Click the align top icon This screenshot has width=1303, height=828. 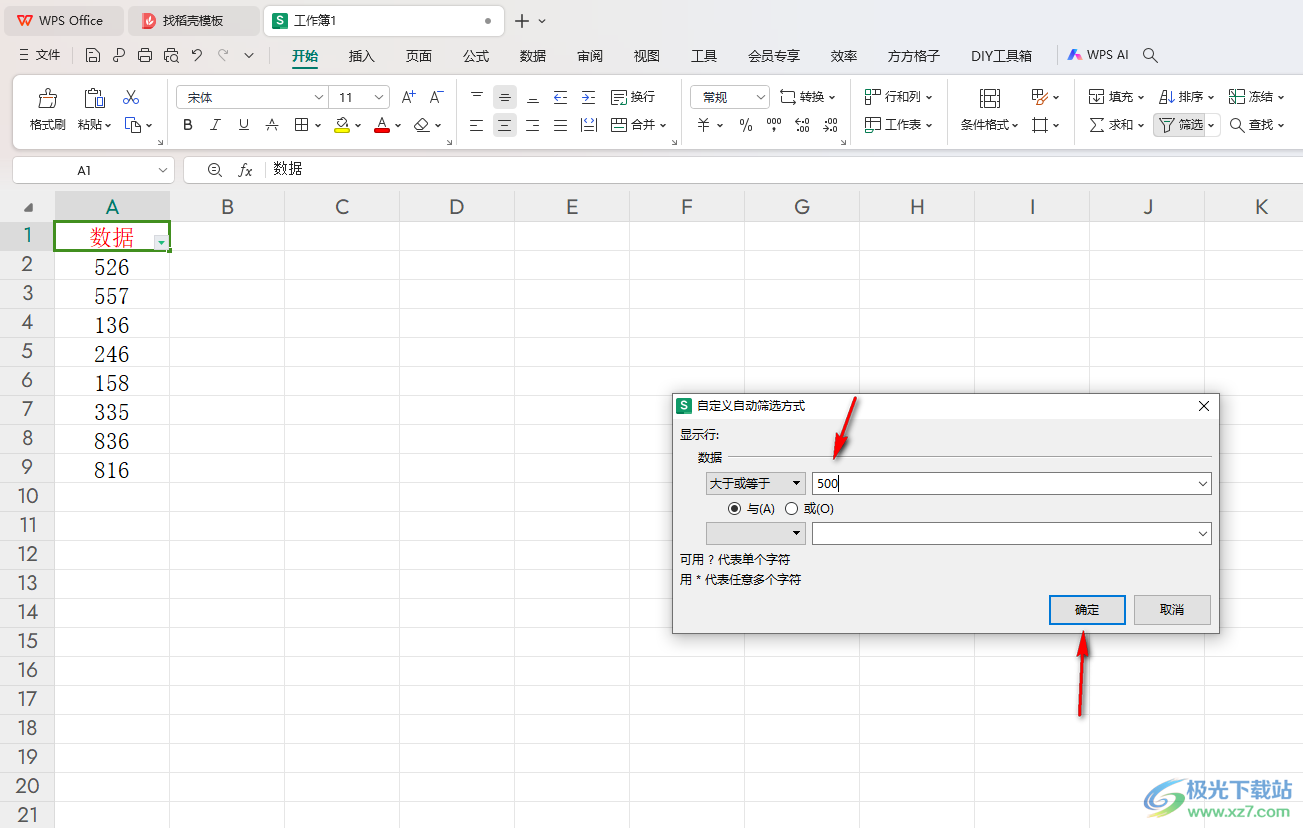(x=477, y=97)
